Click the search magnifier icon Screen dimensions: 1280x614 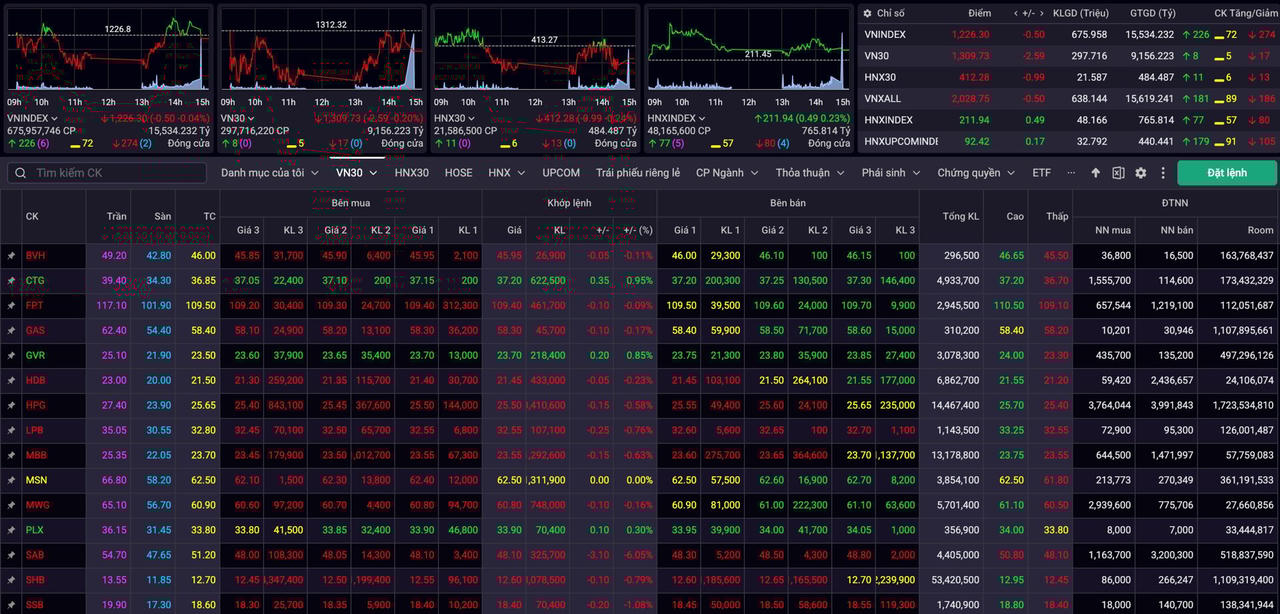(21, 173)
